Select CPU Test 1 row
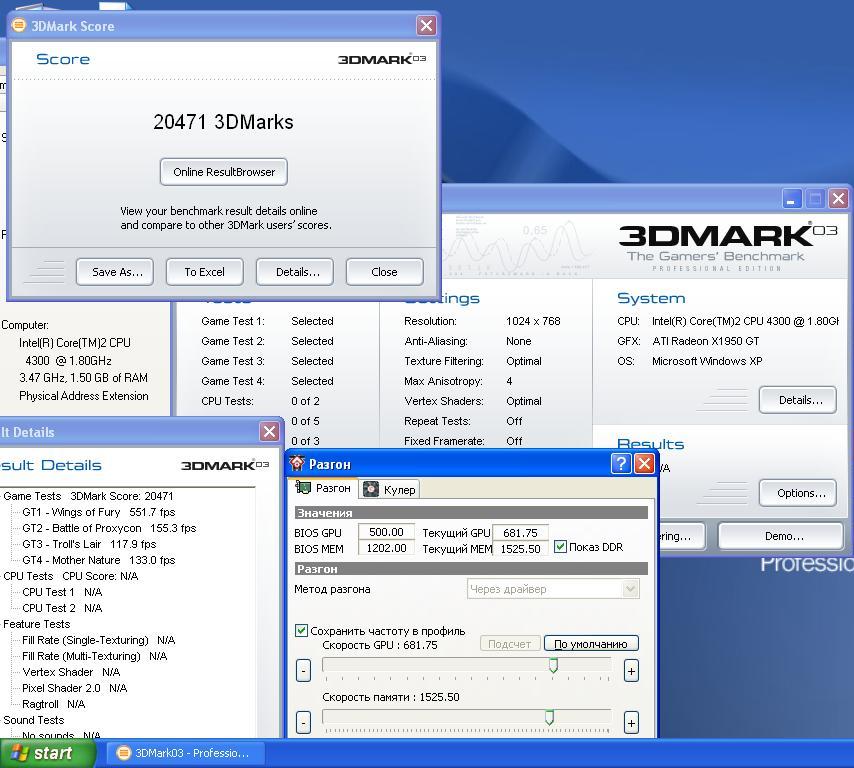 tap(62, 592)
